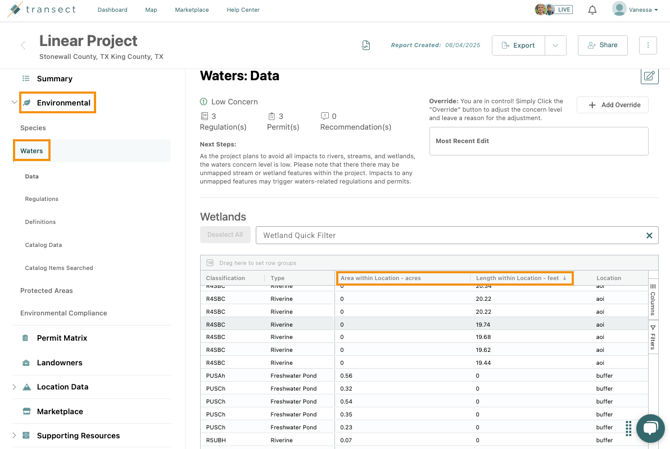The height and width of the screenshot is (449, 670).
Task: Sort by Area within Location - acres header
Action: pyautogui.click(x=380, y=278)
